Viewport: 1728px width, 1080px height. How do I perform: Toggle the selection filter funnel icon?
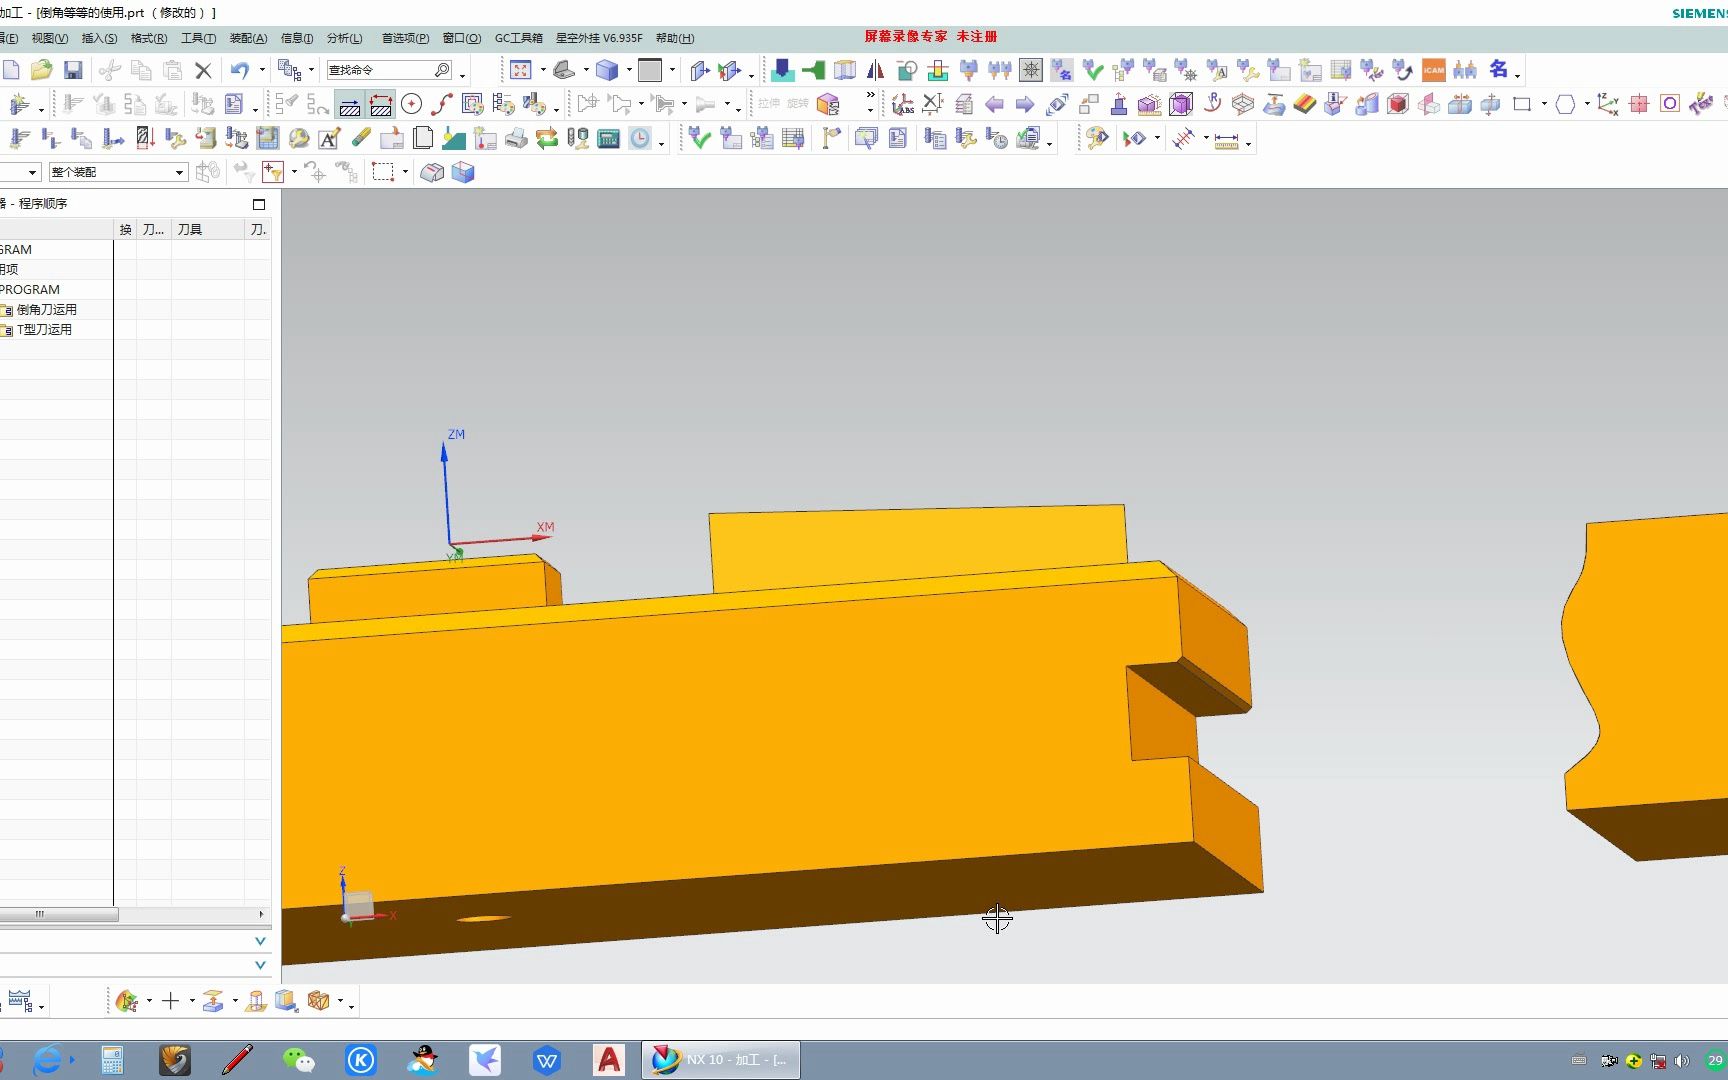272,172
